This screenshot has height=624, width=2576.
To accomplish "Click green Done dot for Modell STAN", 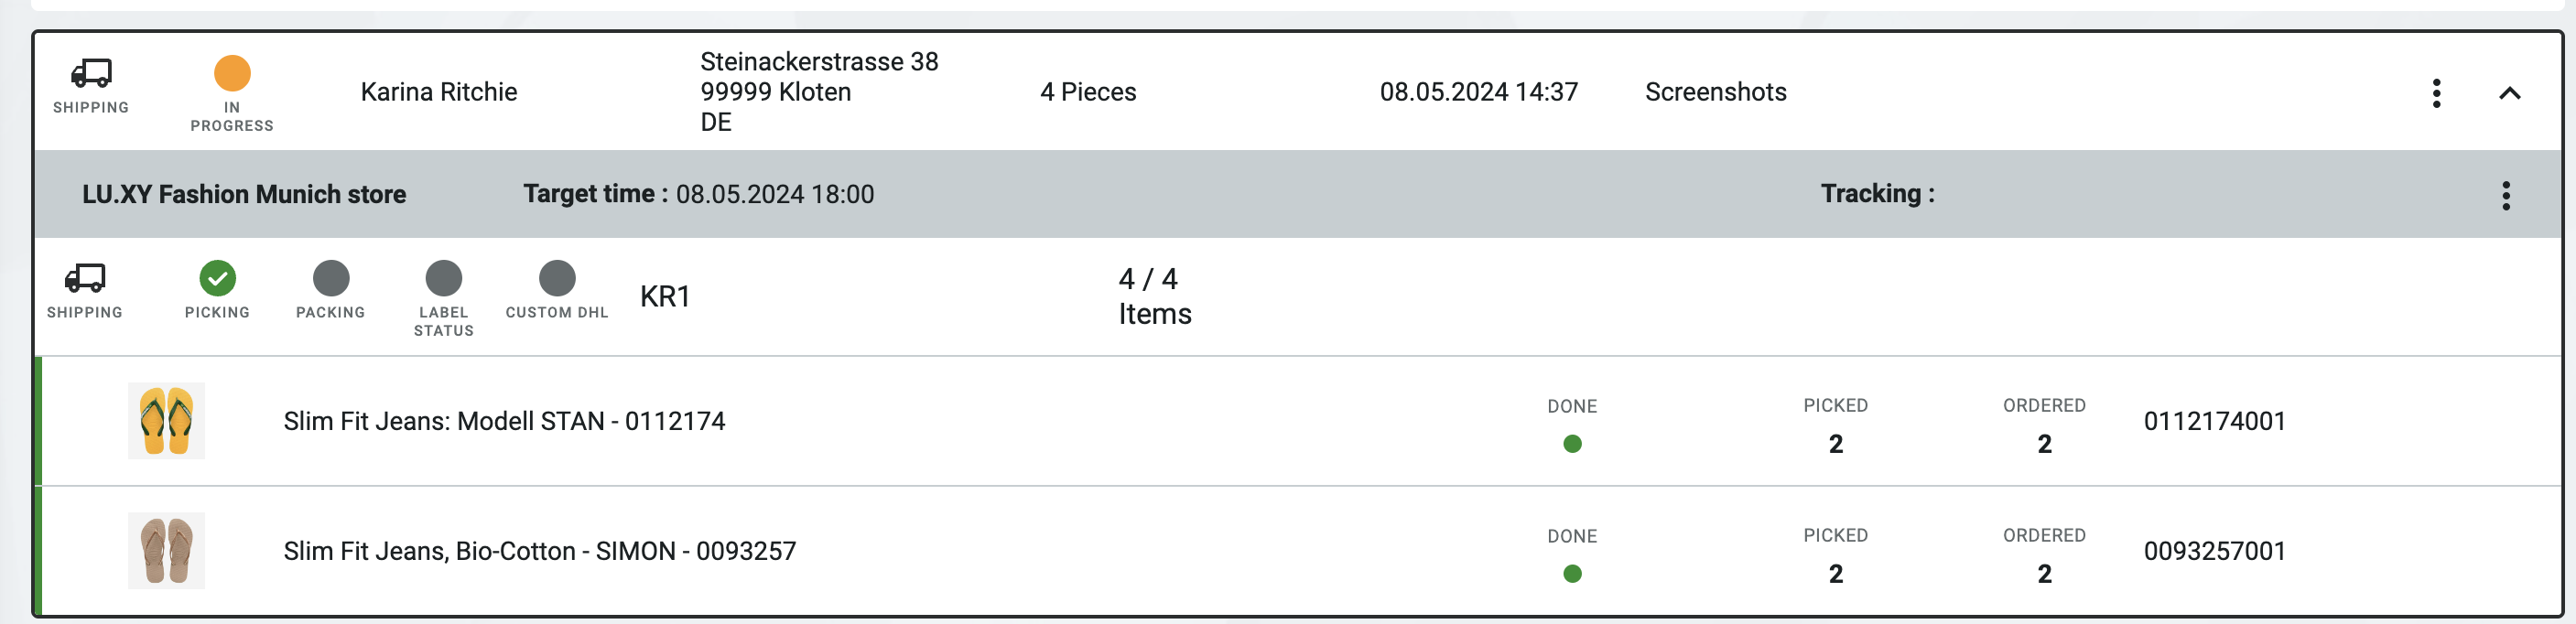I will [x=1572, y=444].
